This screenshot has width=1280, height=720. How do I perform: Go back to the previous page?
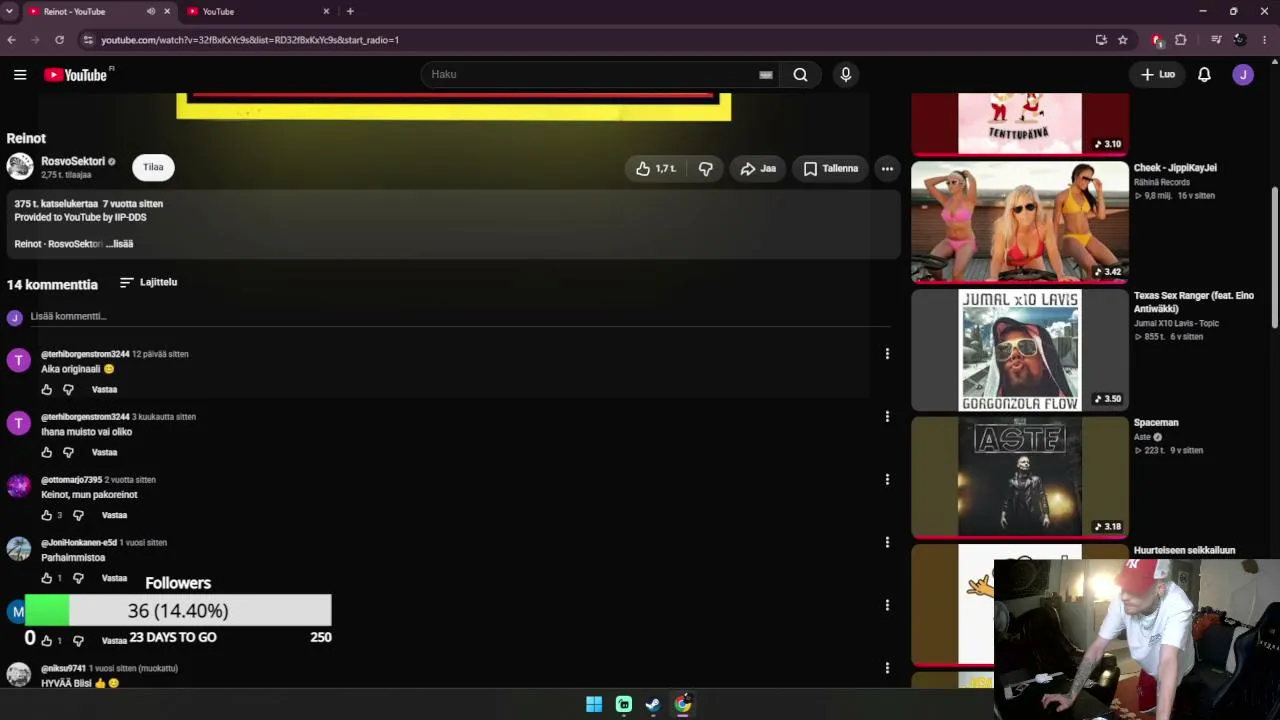(11, 40)
